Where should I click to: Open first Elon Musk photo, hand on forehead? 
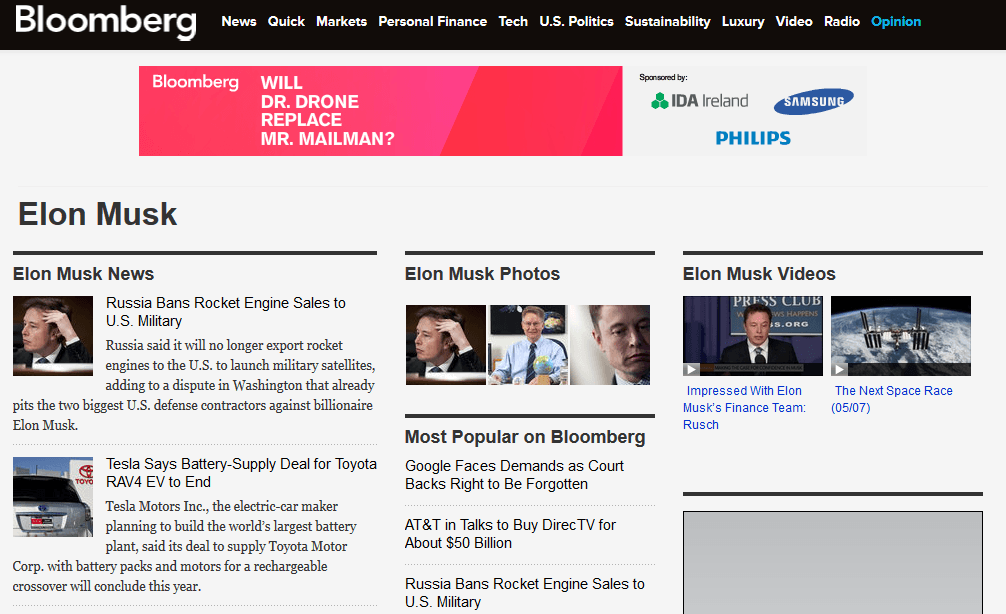[x=446, y=345]
